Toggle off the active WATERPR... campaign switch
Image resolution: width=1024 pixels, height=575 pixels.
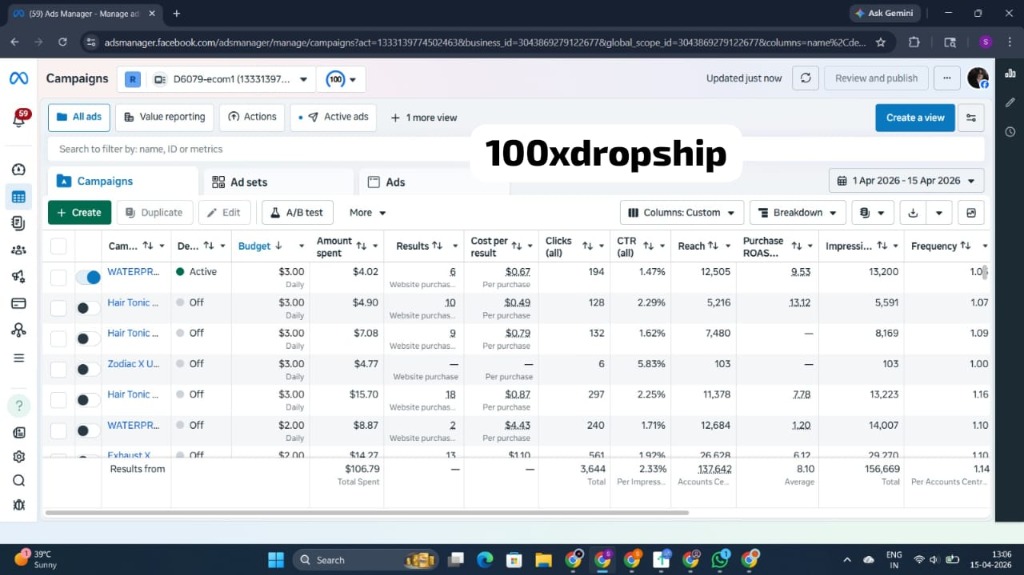[x=88, y=277]
